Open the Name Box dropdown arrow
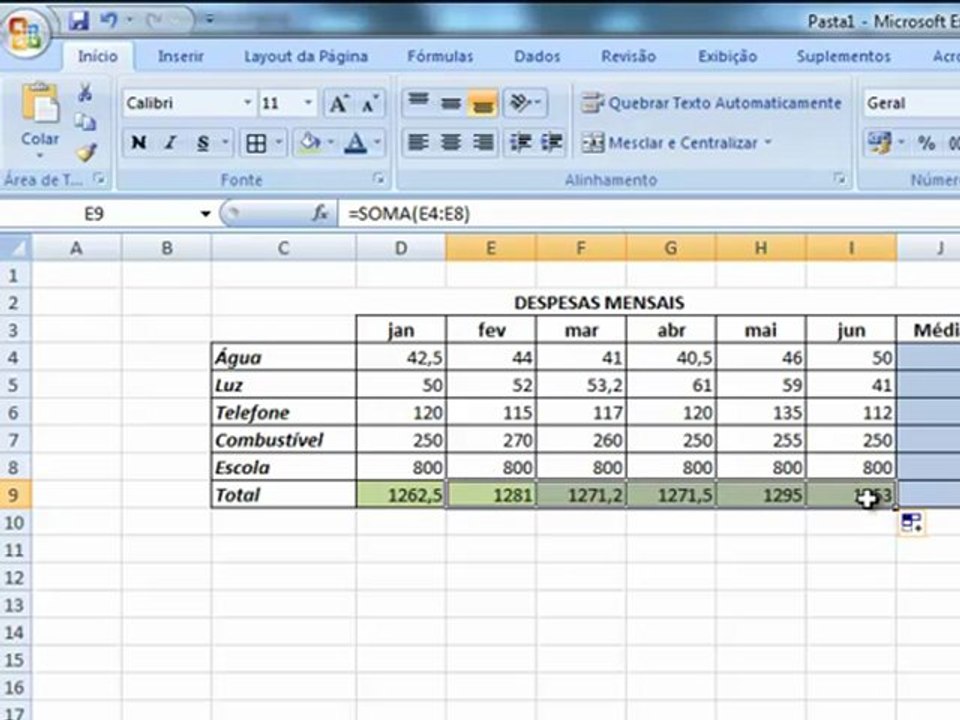Image resolution: width=960 pixels, height=720 pixels. click(205, 214)
